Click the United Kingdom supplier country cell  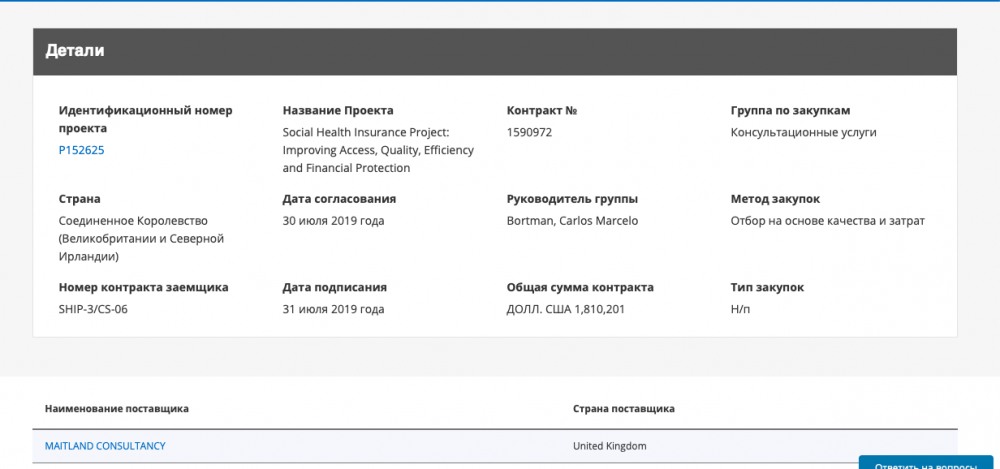coord(610,446)
